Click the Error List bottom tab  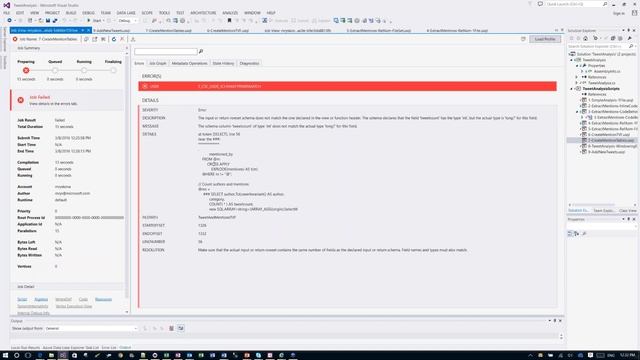109,347
